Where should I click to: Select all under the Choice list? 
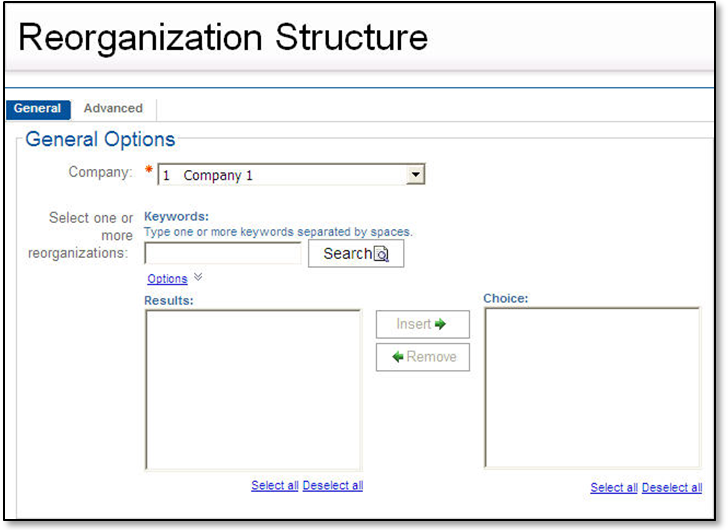[x=614, y=488]
